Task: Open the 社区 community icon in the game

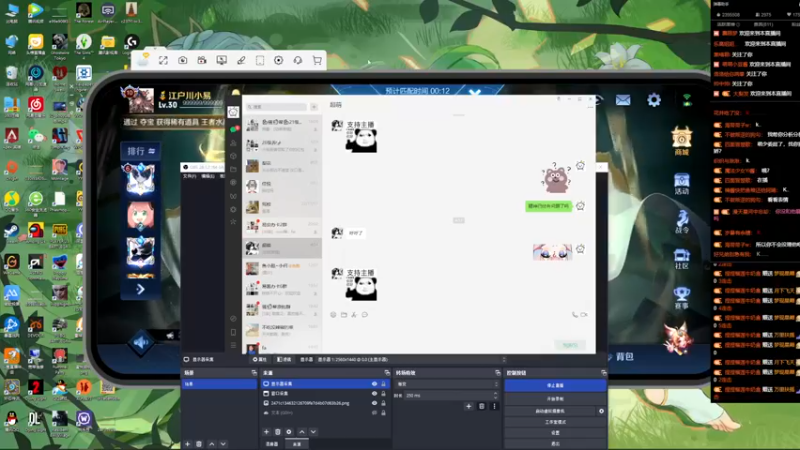Action: (682, 259)
